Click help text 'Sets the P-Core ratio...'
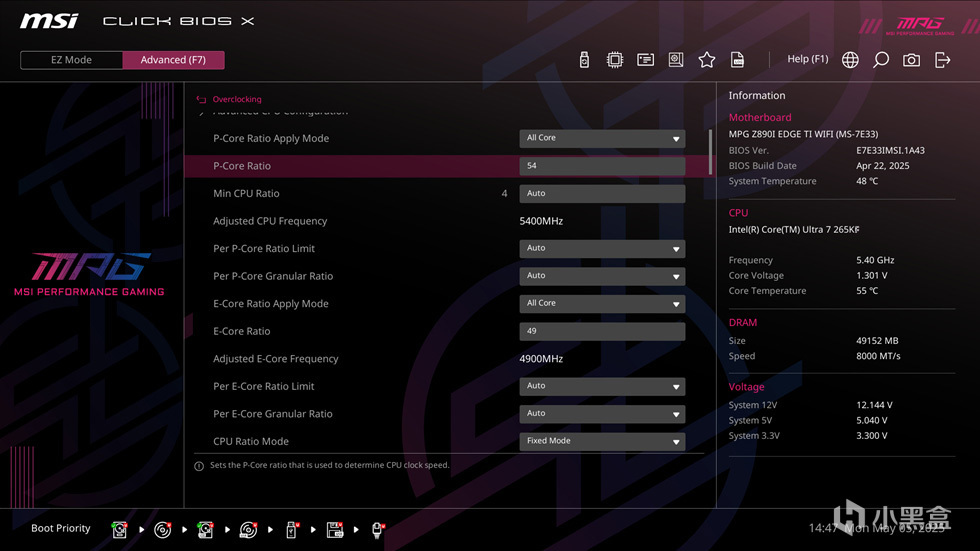This screenshot has width=980, height=551. pos(329,465)
